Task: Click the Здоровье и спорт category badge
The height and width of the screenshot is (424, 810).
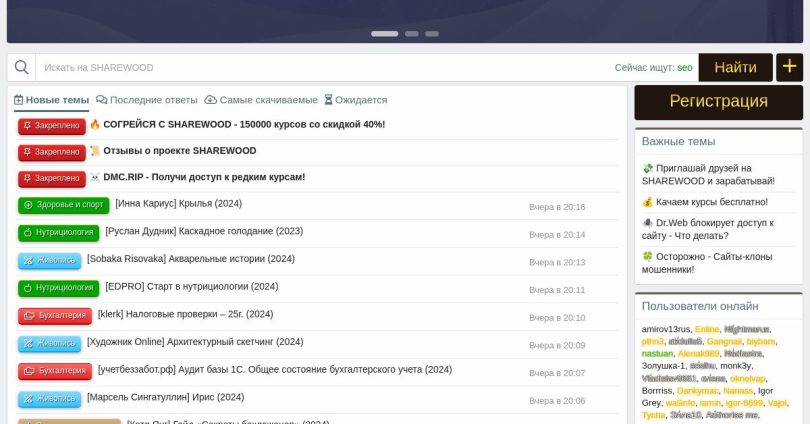Action: [x=63, y=205]
